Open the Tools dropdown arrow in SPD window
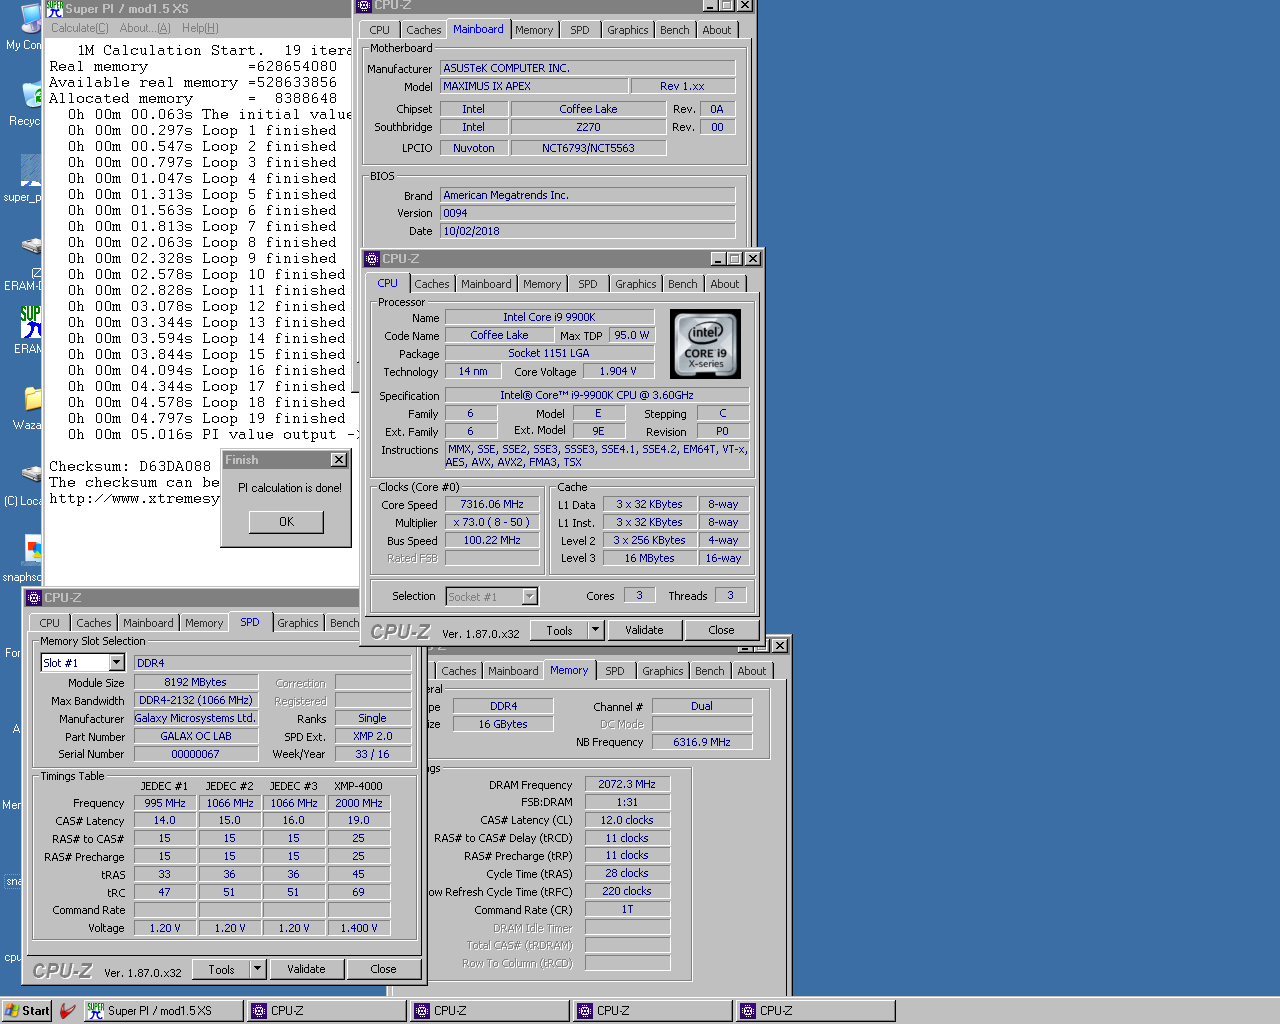This screenshot has height=1024, width=1280. [257, 969]
